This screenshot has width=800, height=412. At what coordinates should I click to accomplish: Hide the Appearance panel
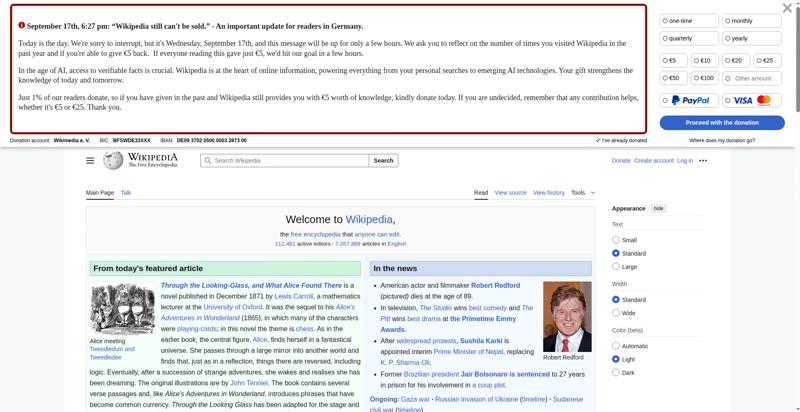(x=659, y=209)
